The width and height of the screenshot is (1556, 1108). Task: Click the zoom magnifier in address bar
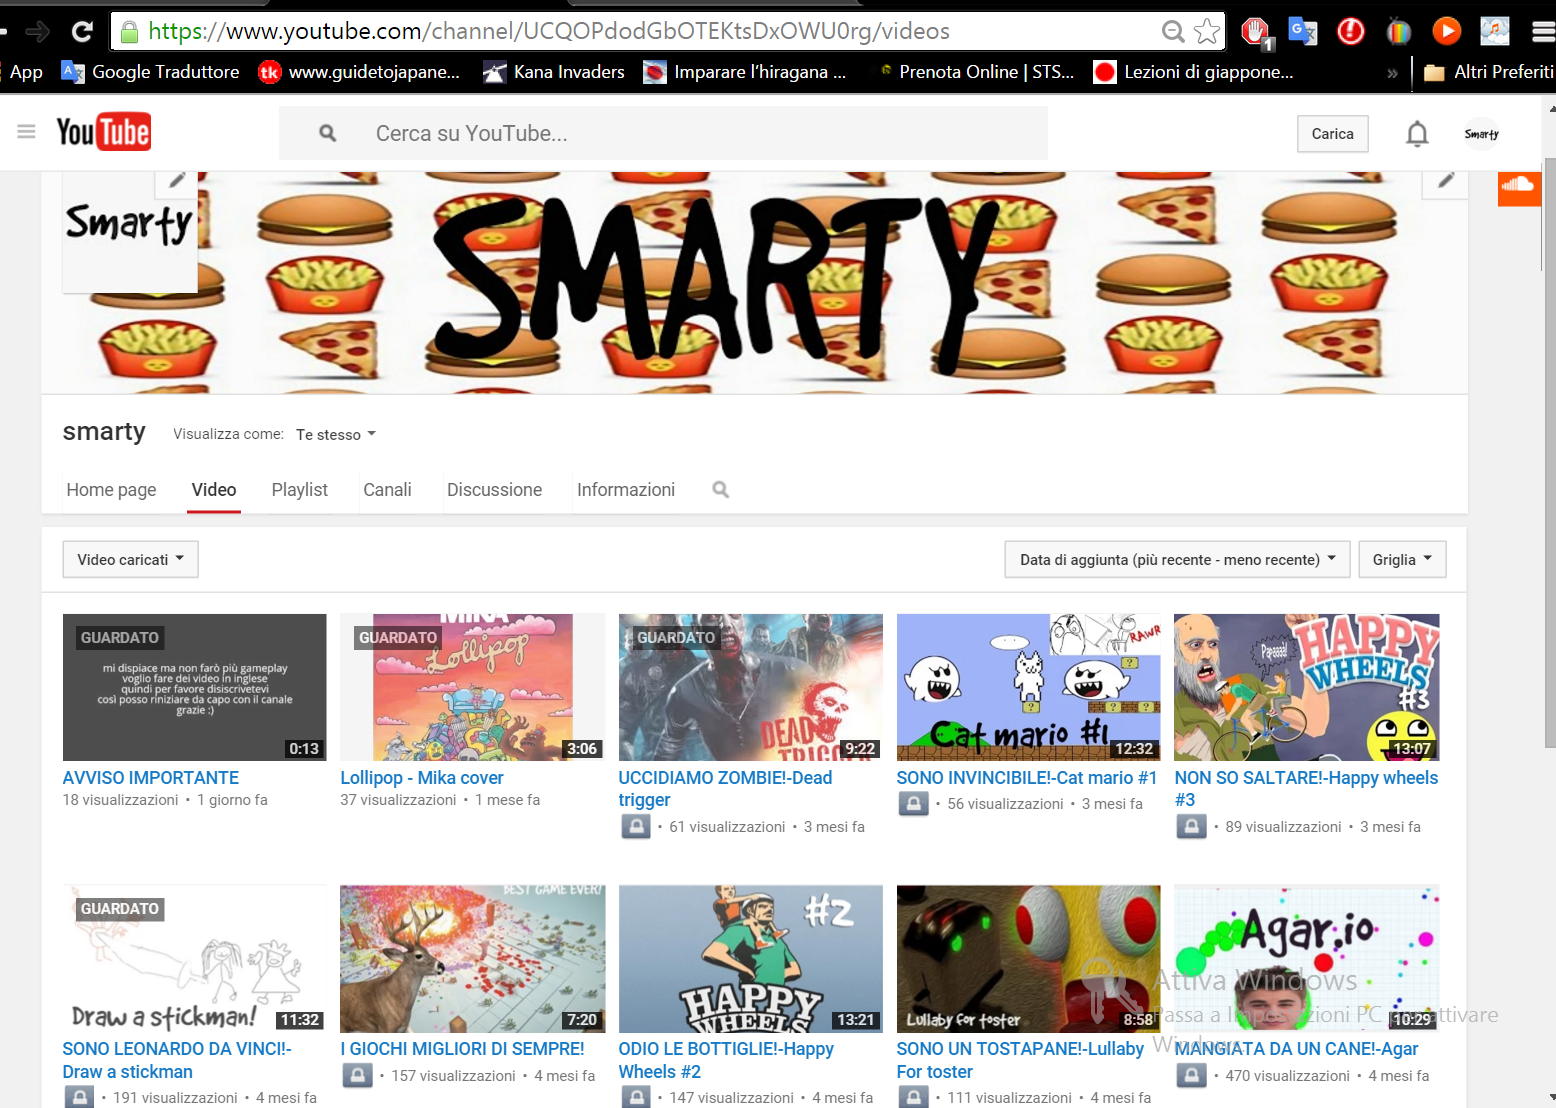coord(1173,32)
